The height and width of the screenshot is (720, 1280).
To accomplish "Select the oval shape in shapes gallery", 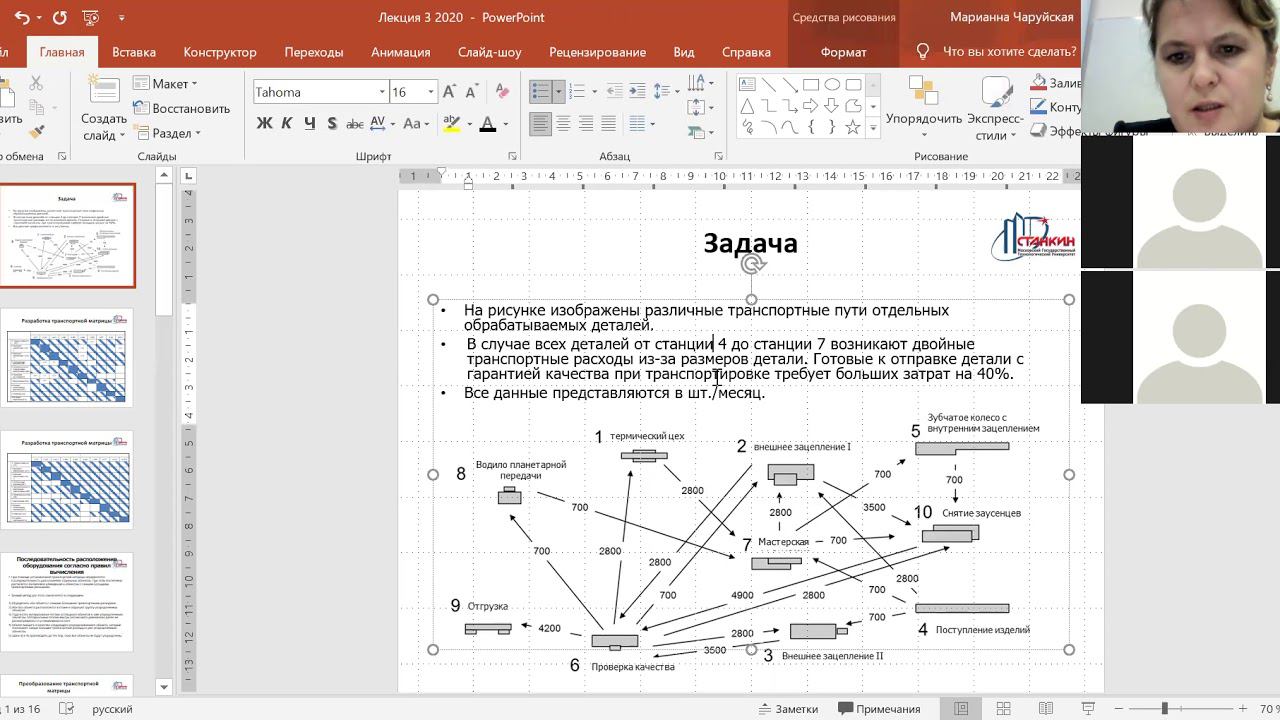I will point(832,85).
